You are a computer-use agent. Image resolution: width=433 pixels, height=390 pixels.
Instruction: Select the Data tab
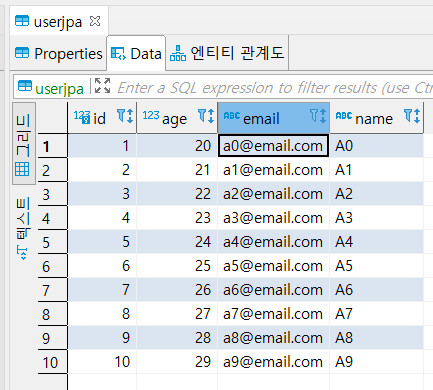136,54
